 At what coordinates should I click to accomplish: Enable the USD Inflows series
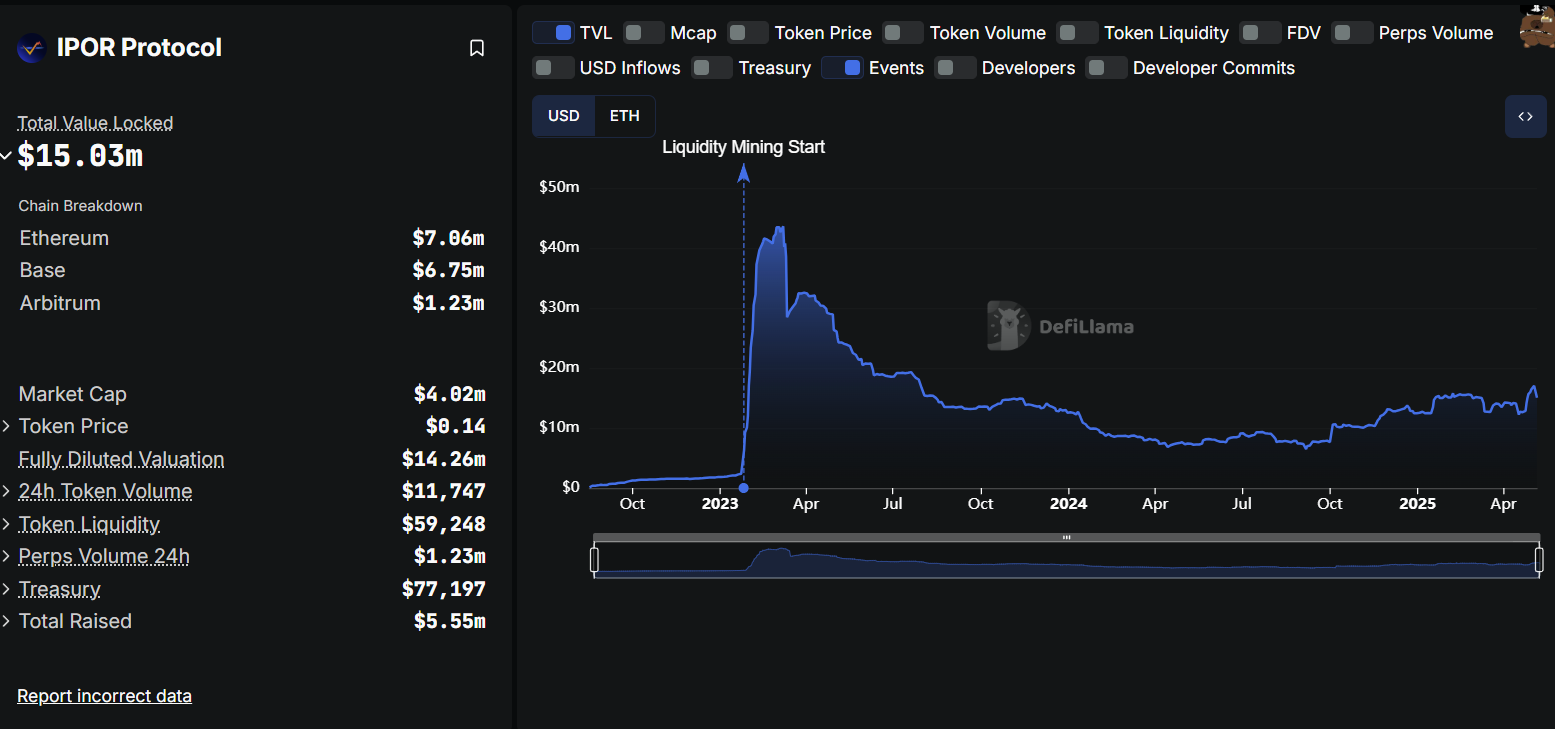click(553, 68)
